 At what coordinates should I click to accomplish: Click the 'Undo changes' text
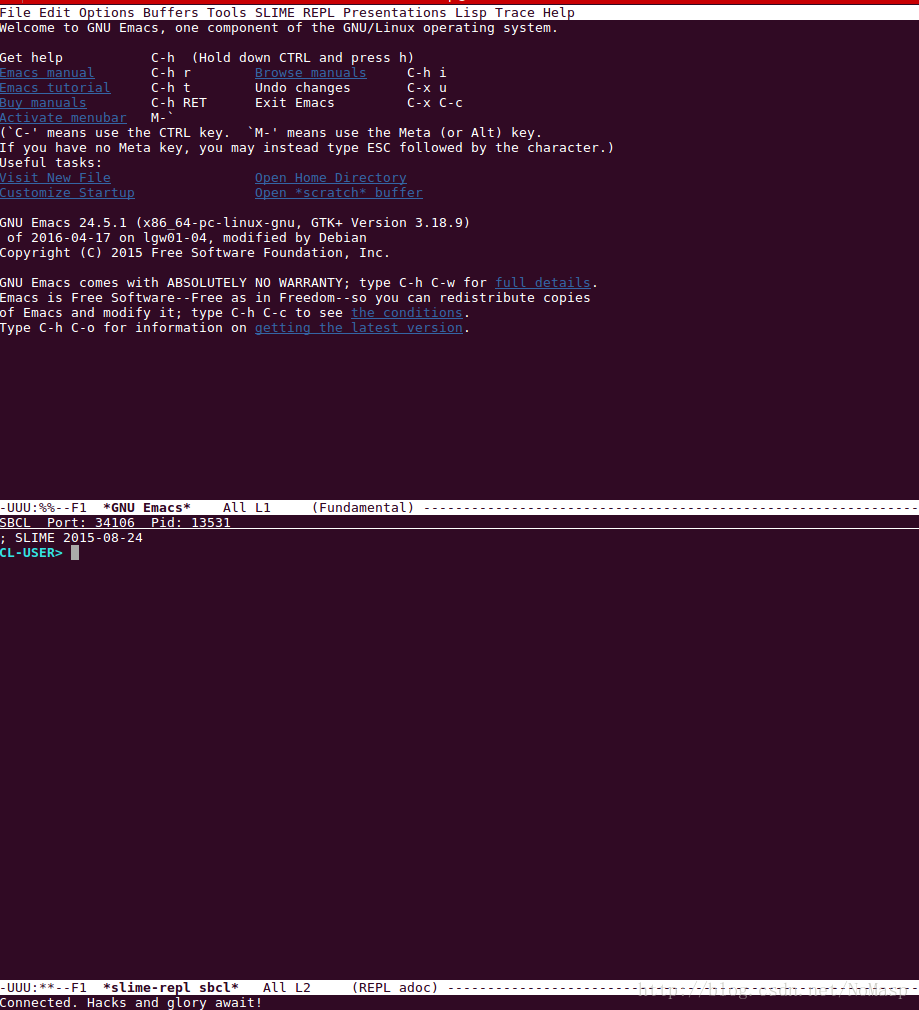[x=303, y=88]
